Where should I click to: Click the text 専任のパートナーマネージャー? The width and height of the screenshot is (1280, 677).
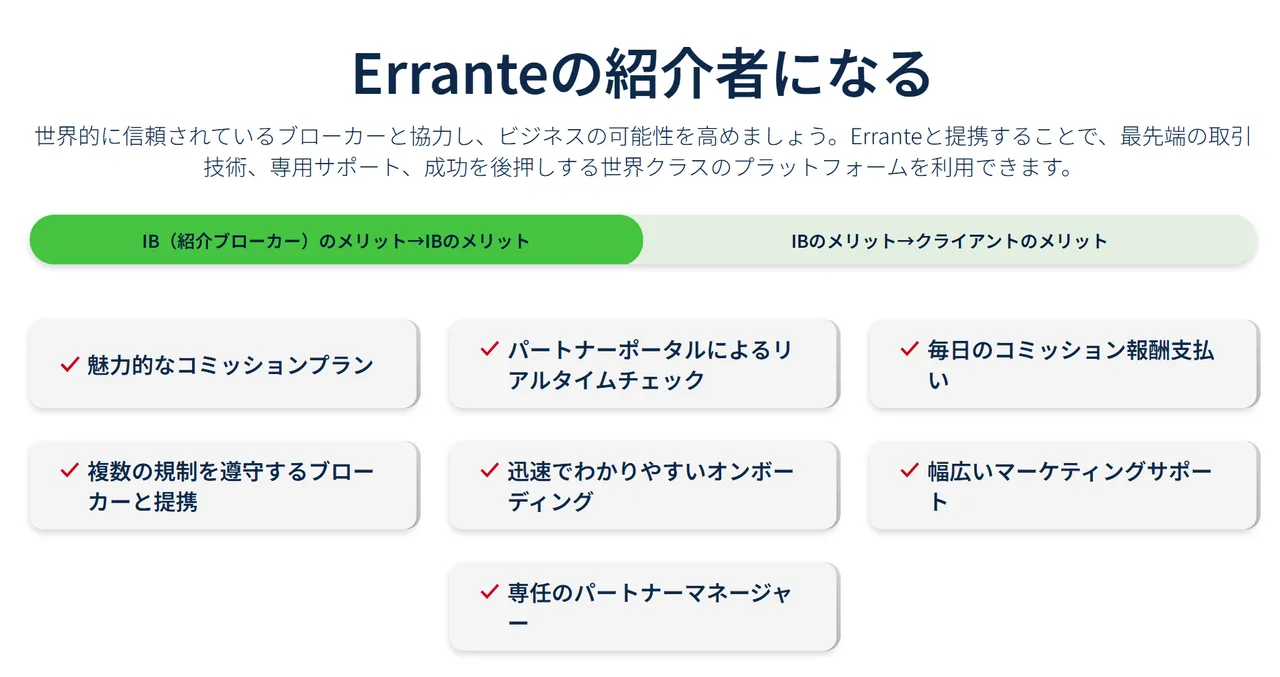tap(650, 607)
